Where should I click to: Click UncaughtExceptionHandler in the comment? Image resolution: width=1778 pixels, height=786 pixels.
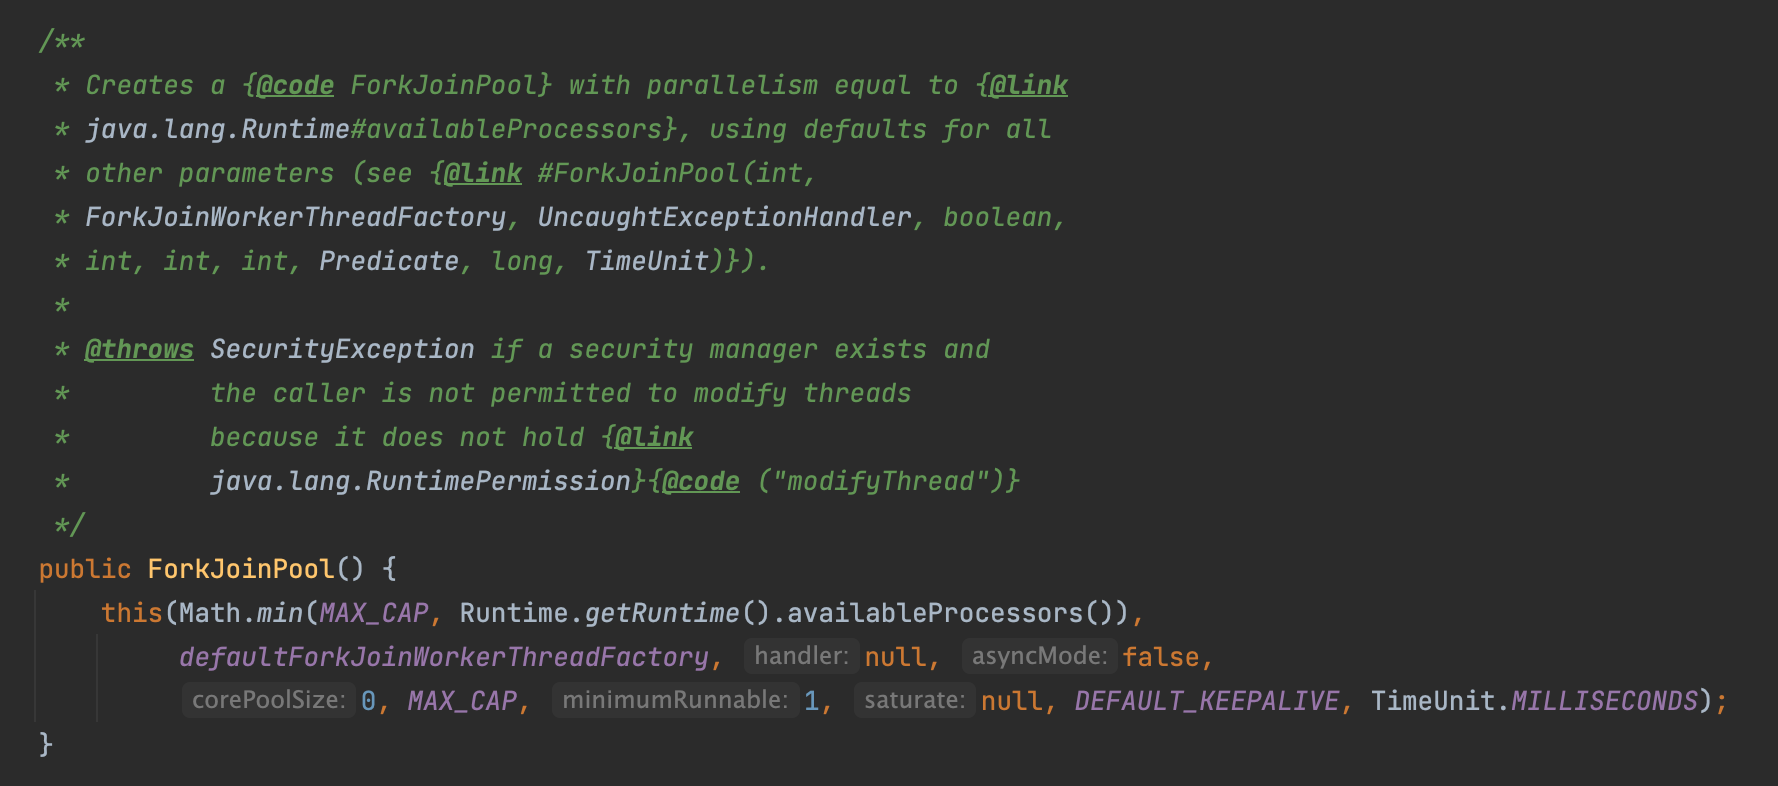[x=725, y=217]
